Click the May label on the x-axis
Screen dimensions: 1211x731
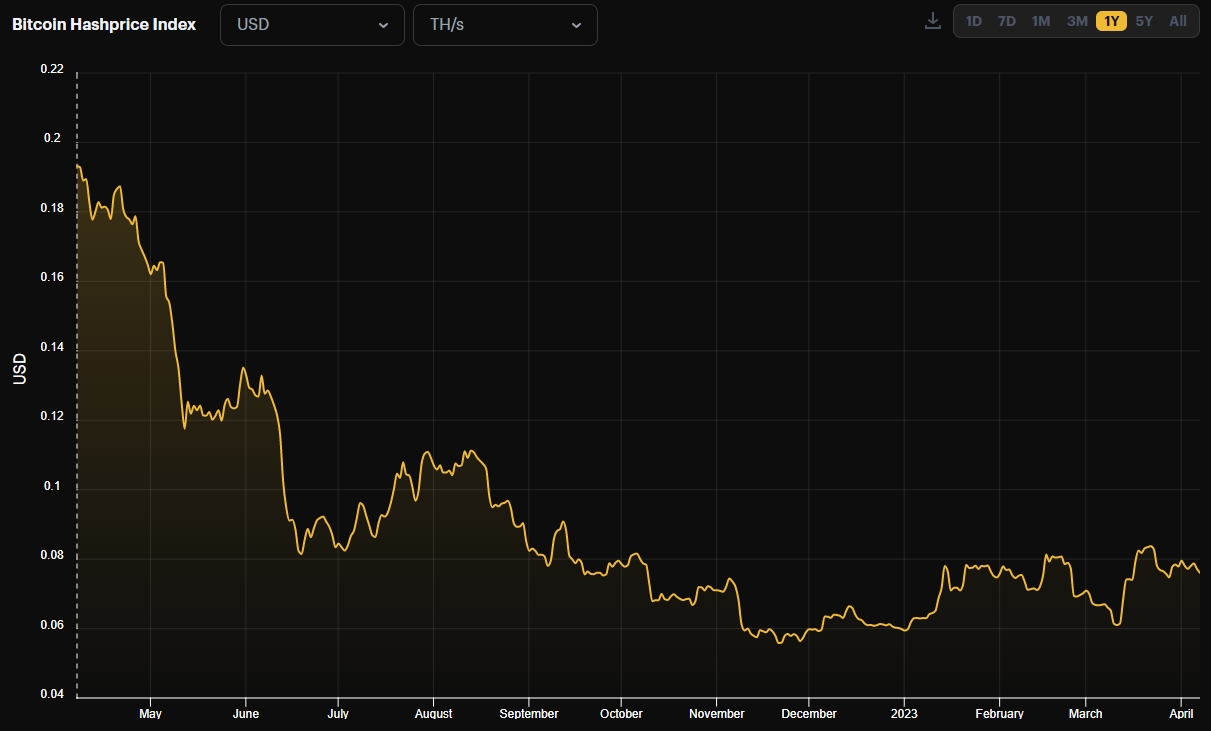[x=150, y=713]
